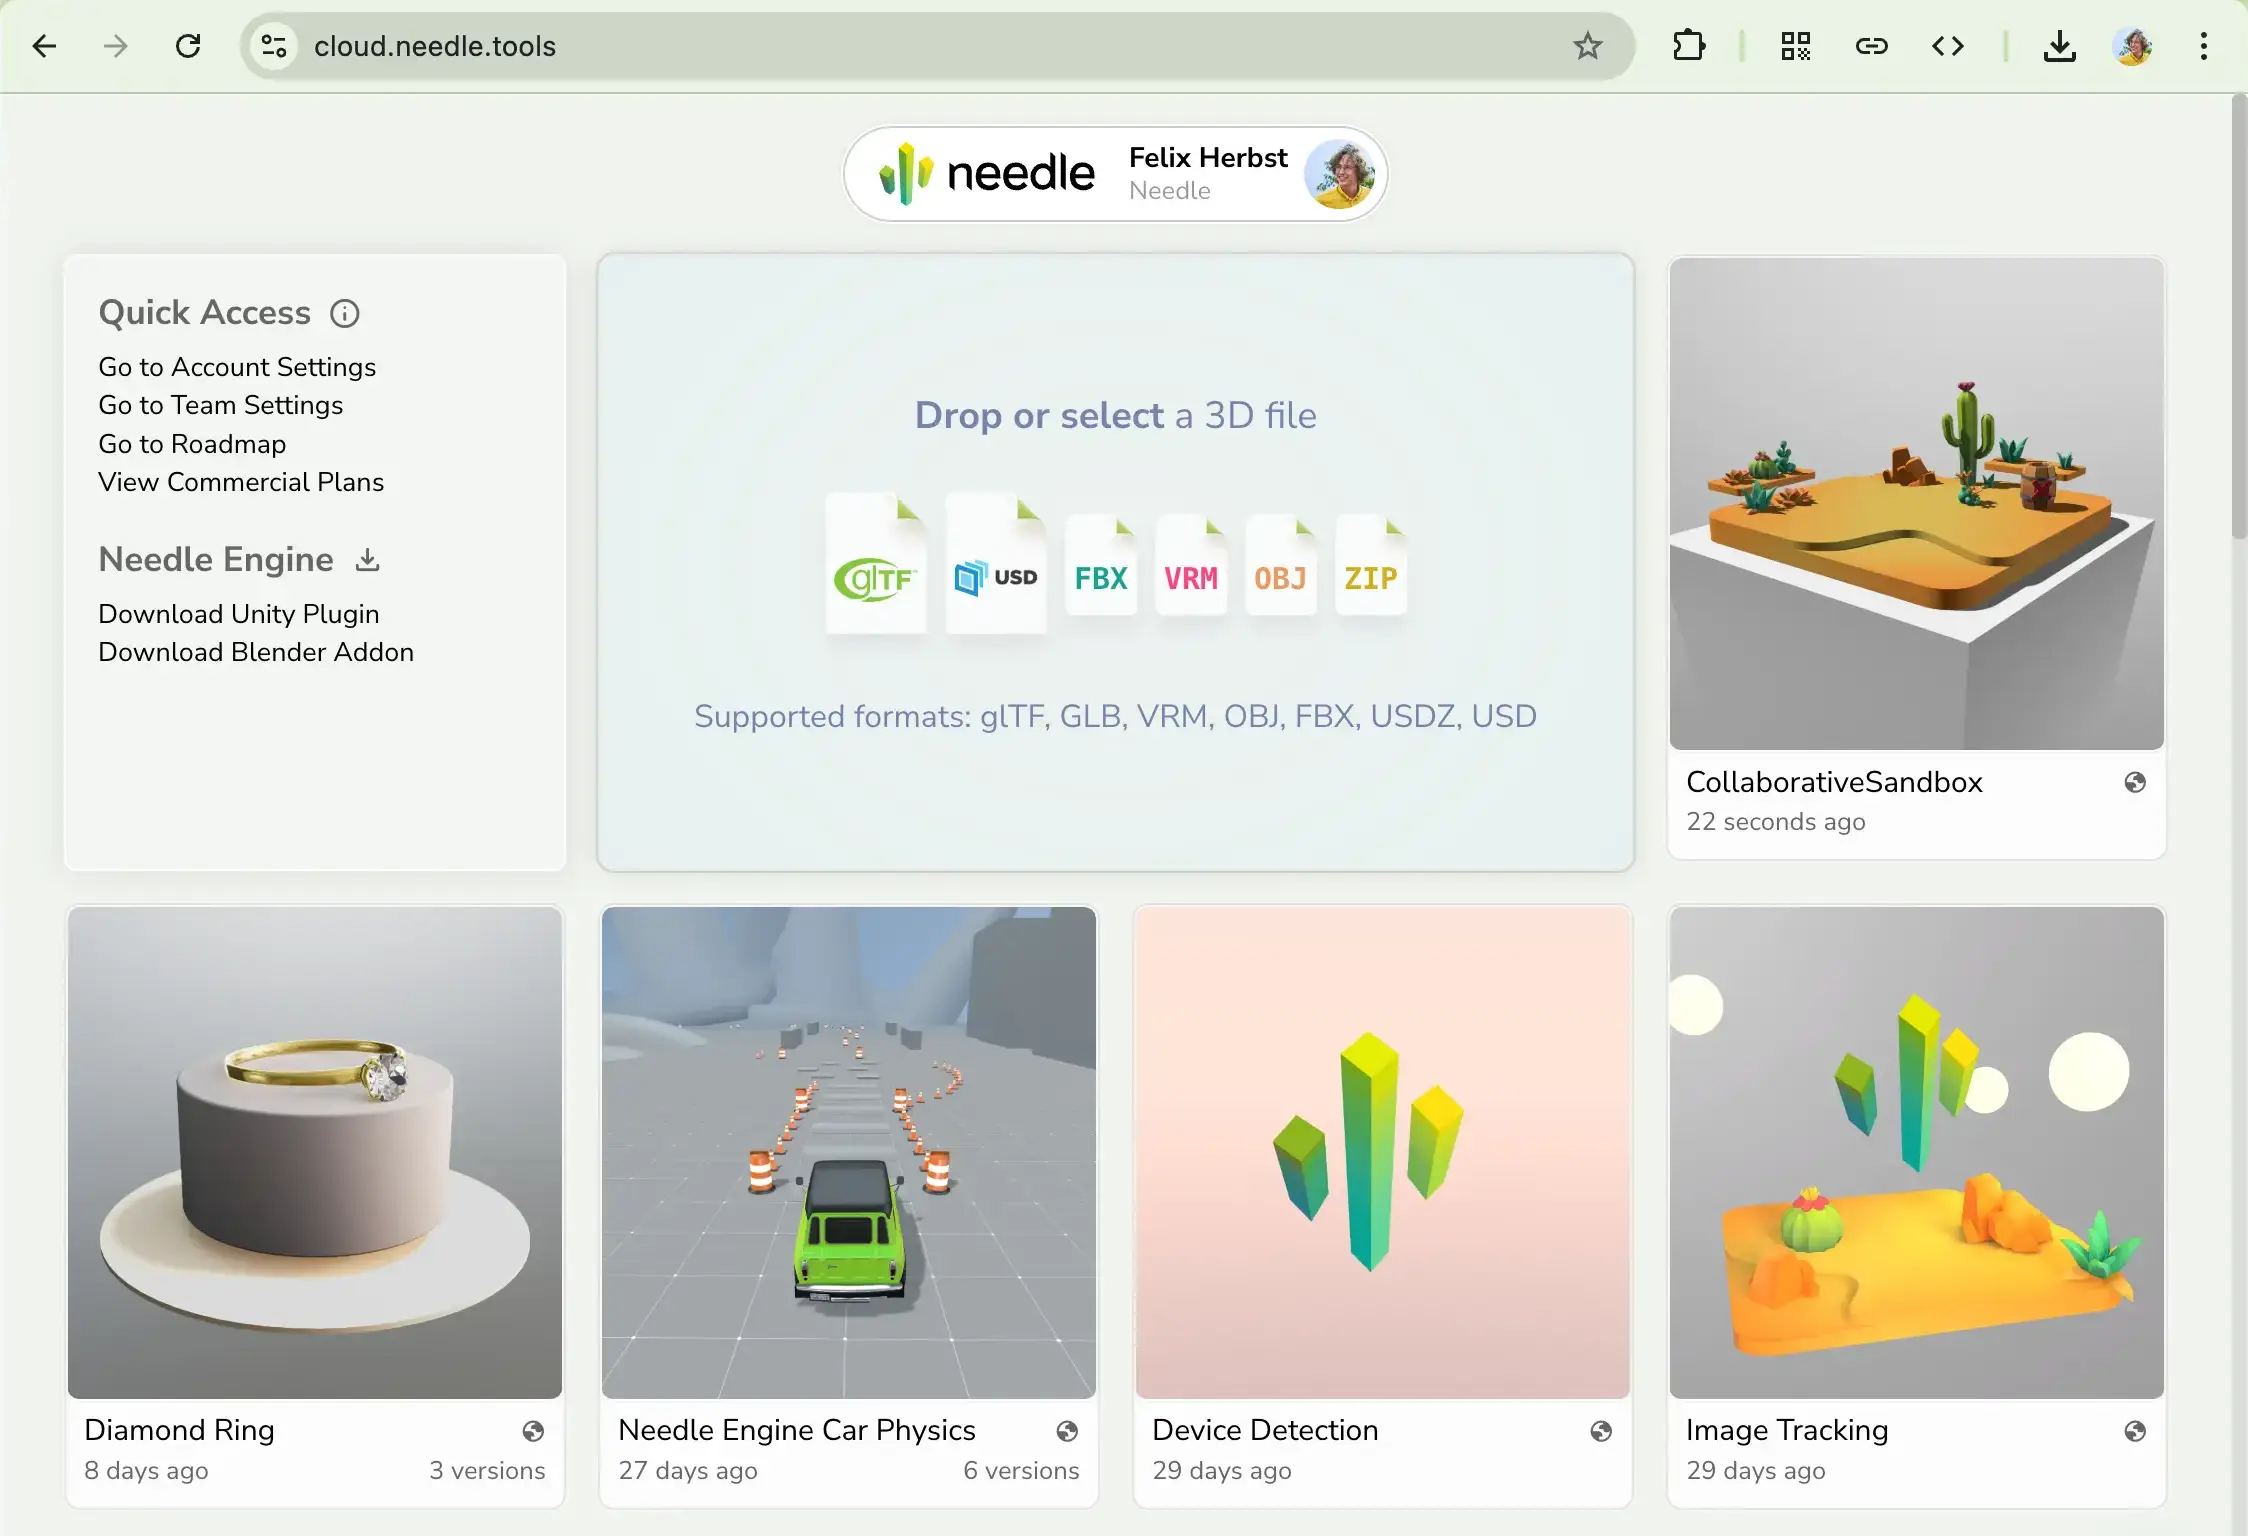Click '3 versions' on Diamond Ring card

(487, 1471)
